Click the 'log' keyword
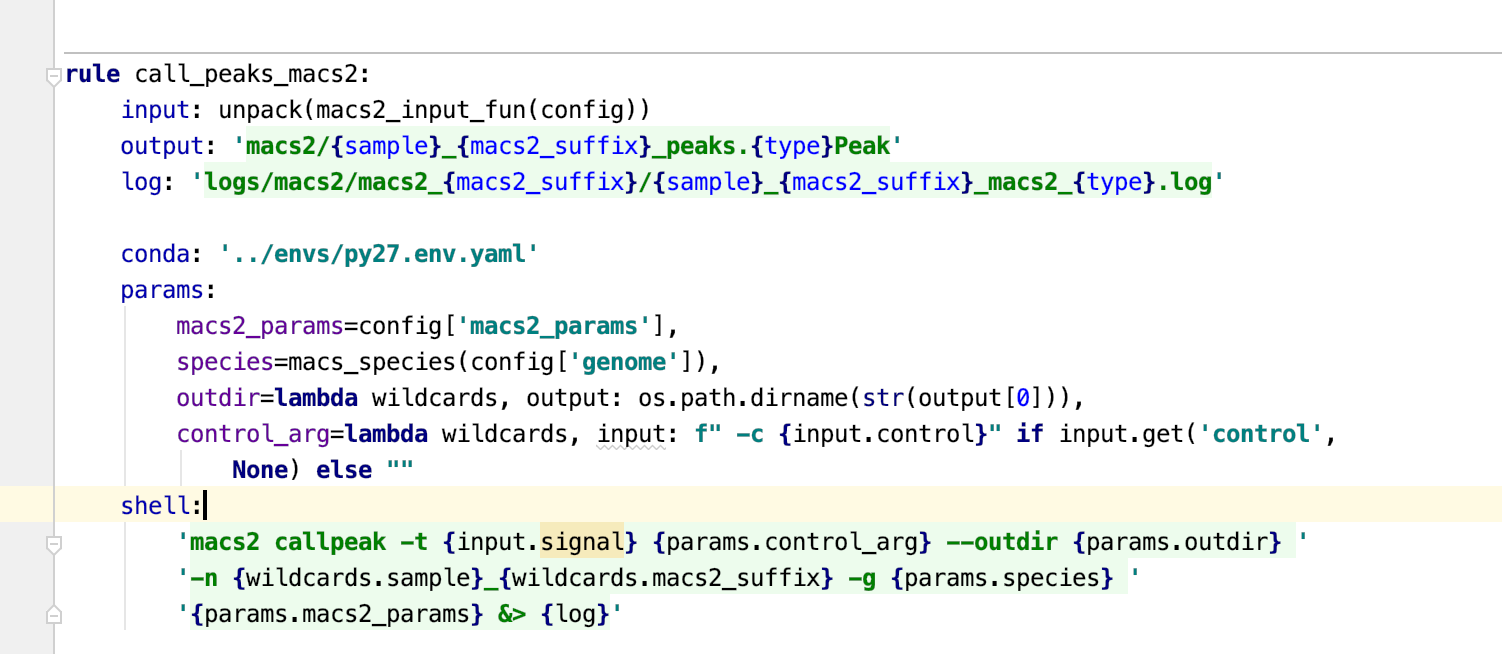The width and height of the screenshot is (1502, 654). [x=141, y=182]
